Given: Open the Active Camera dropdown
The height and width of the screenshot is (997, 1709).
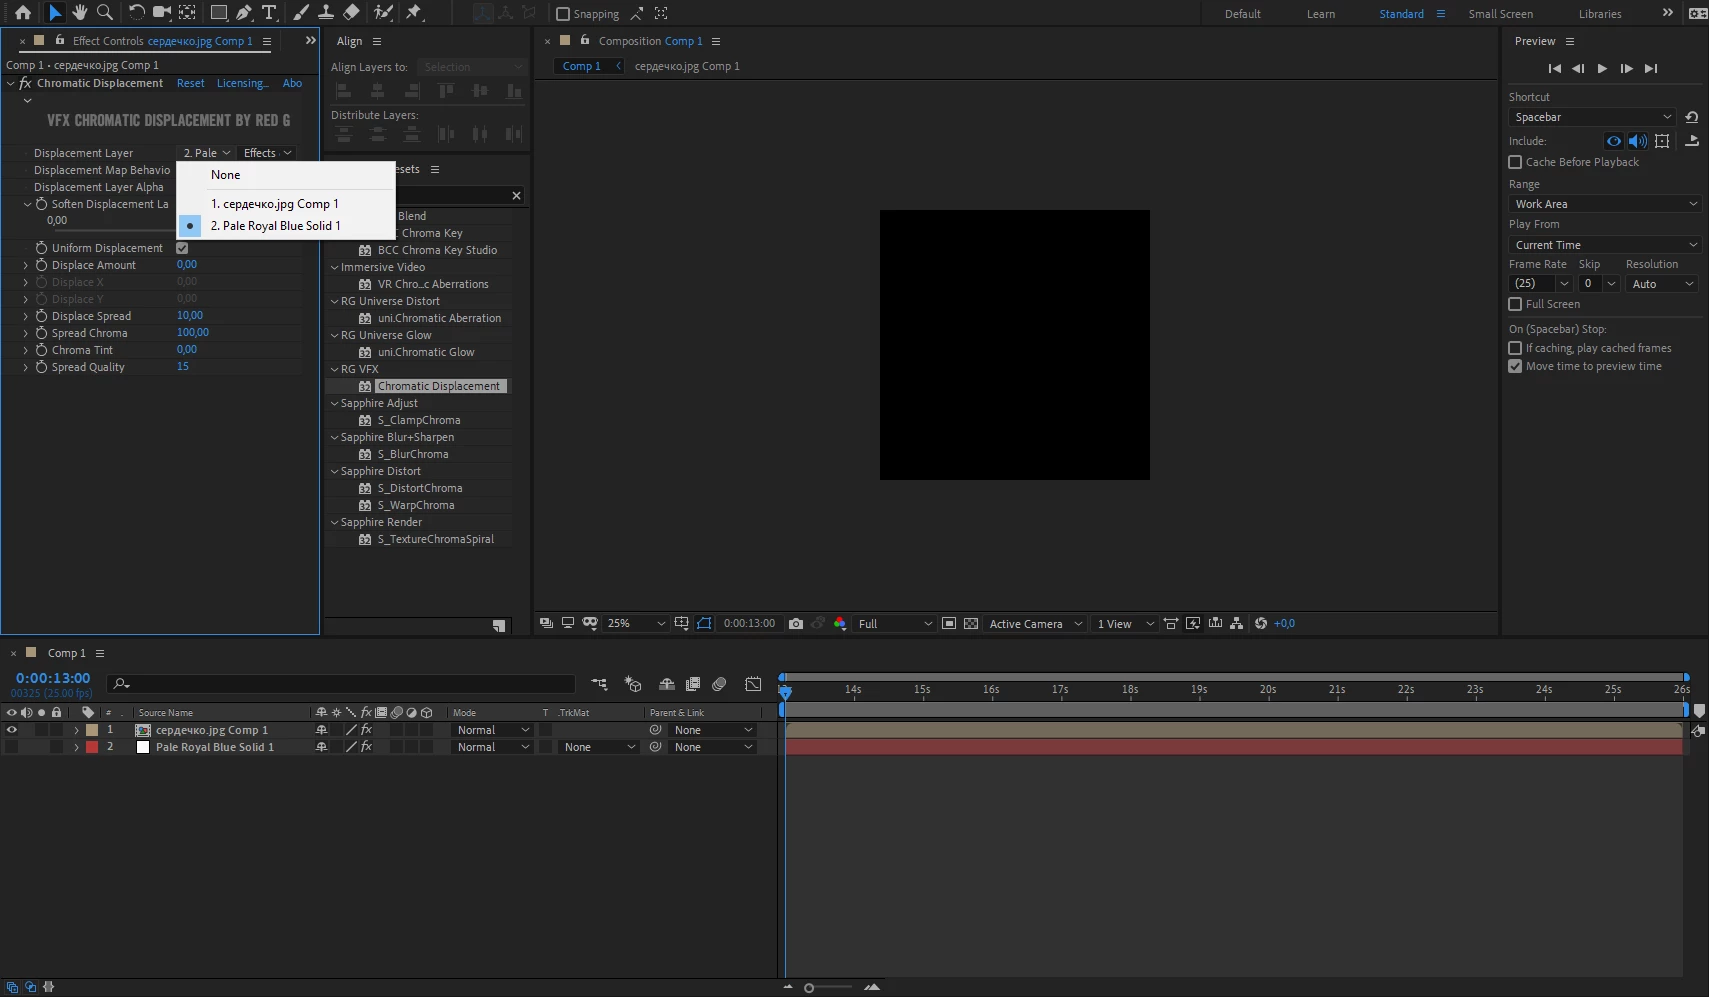Looking at the screenshot, I should click(x=1036, y=623).
